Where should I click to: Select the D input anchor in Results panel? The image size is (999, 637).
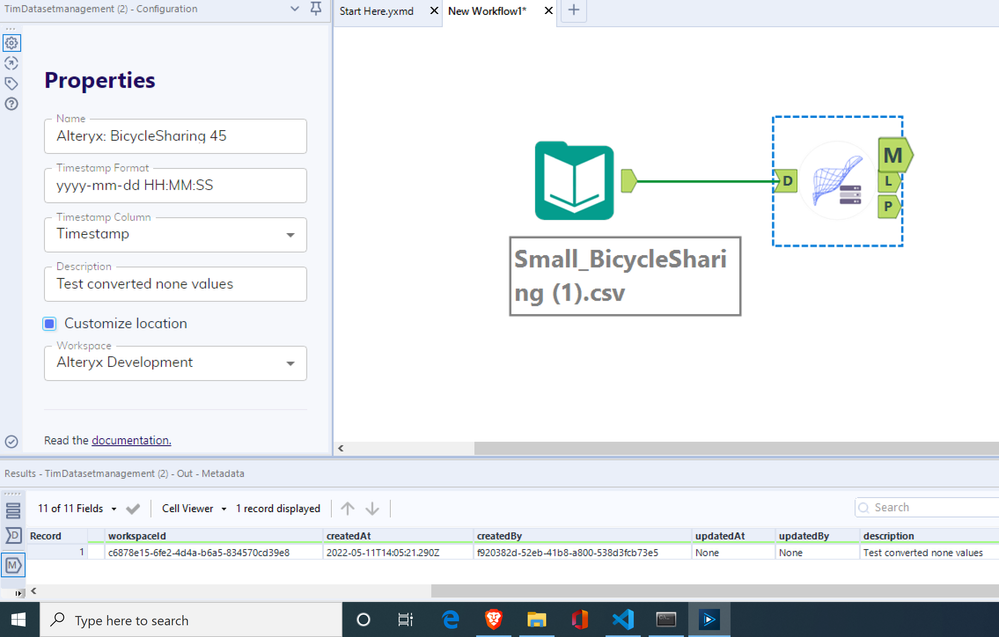tap(12, 536)
